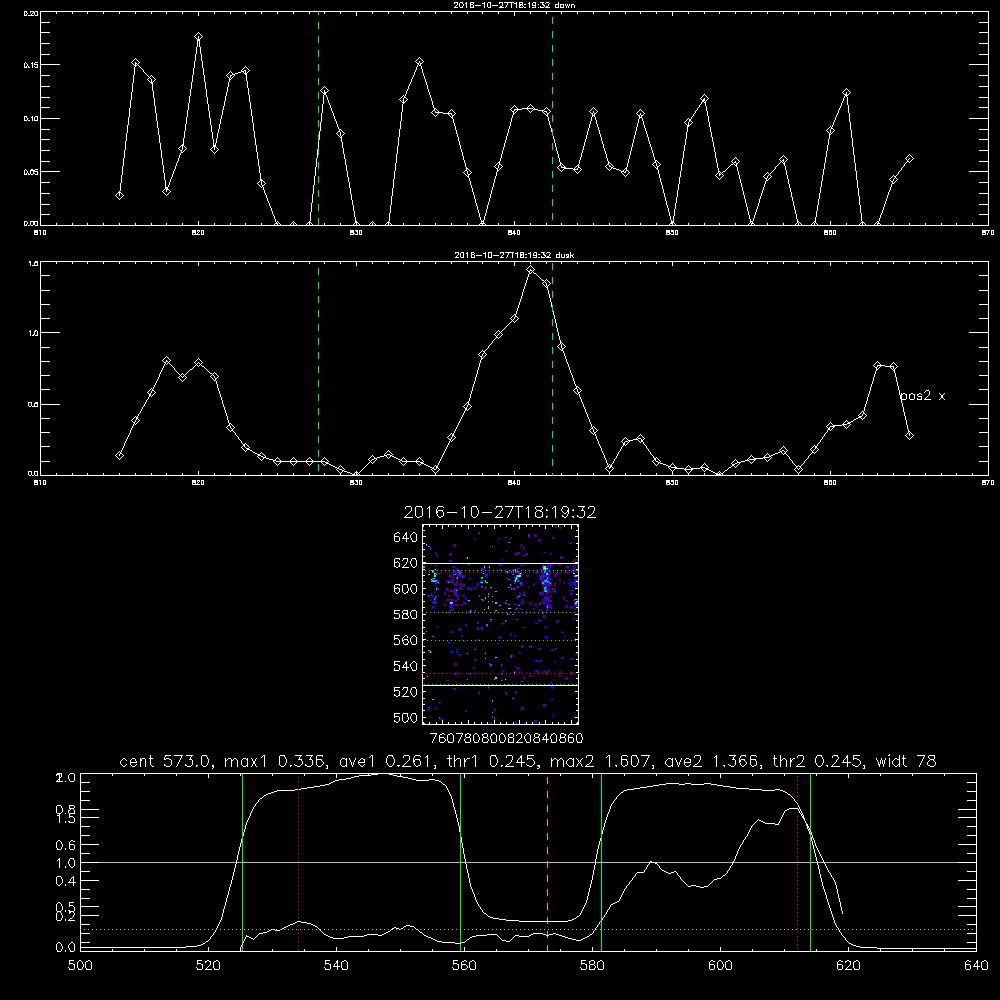Click the '600' x-axis label on bottom plot
Screen dimensions: 1000x1000
click(x=720, y=966)
